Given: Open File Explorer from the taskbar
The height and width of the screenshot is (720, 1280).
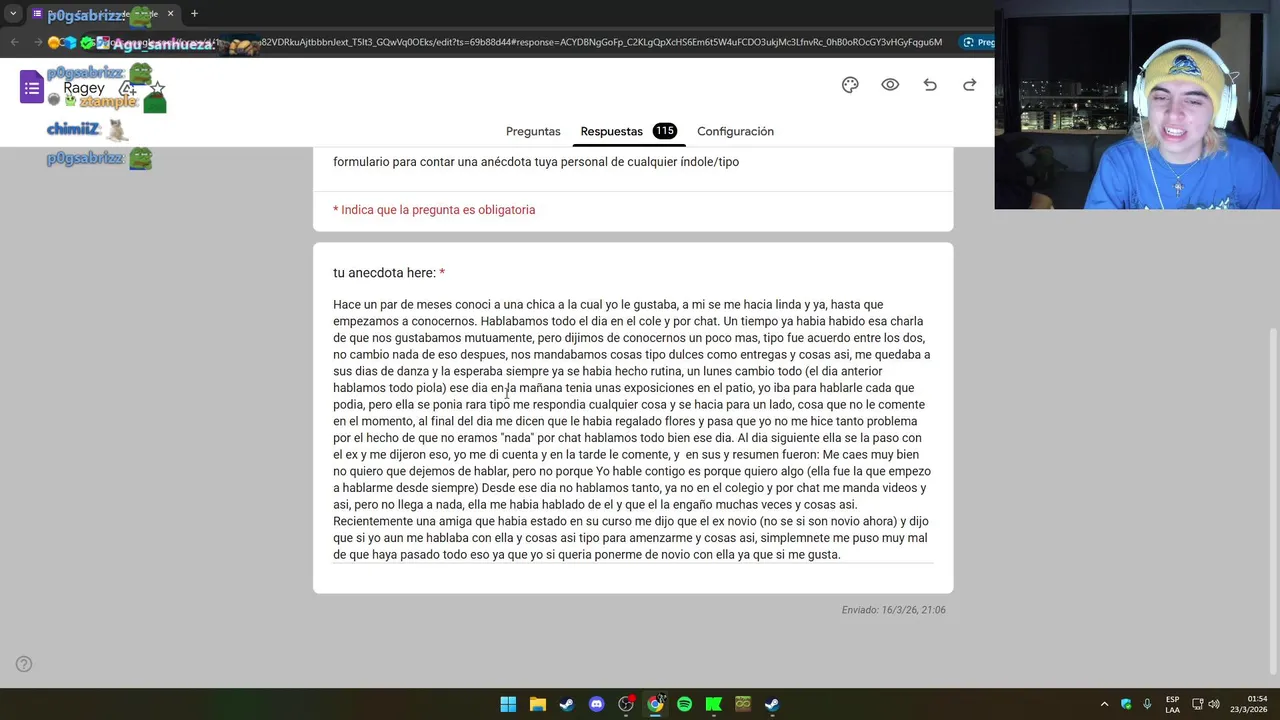Looking at the screenshot, I should (x=537, y=704).
